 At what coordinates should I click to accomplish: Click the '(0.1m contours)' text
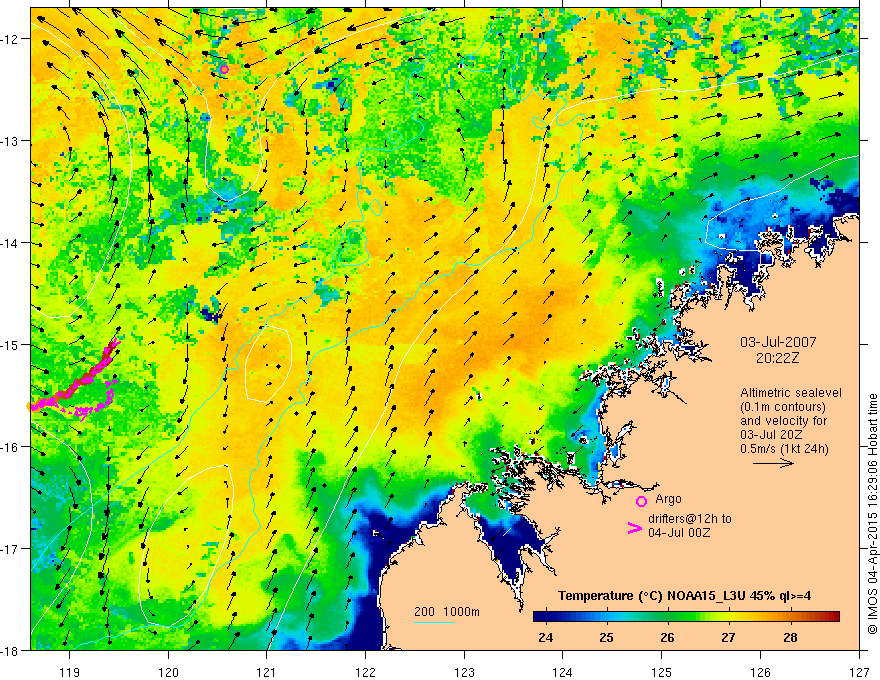tap(783, 407)
